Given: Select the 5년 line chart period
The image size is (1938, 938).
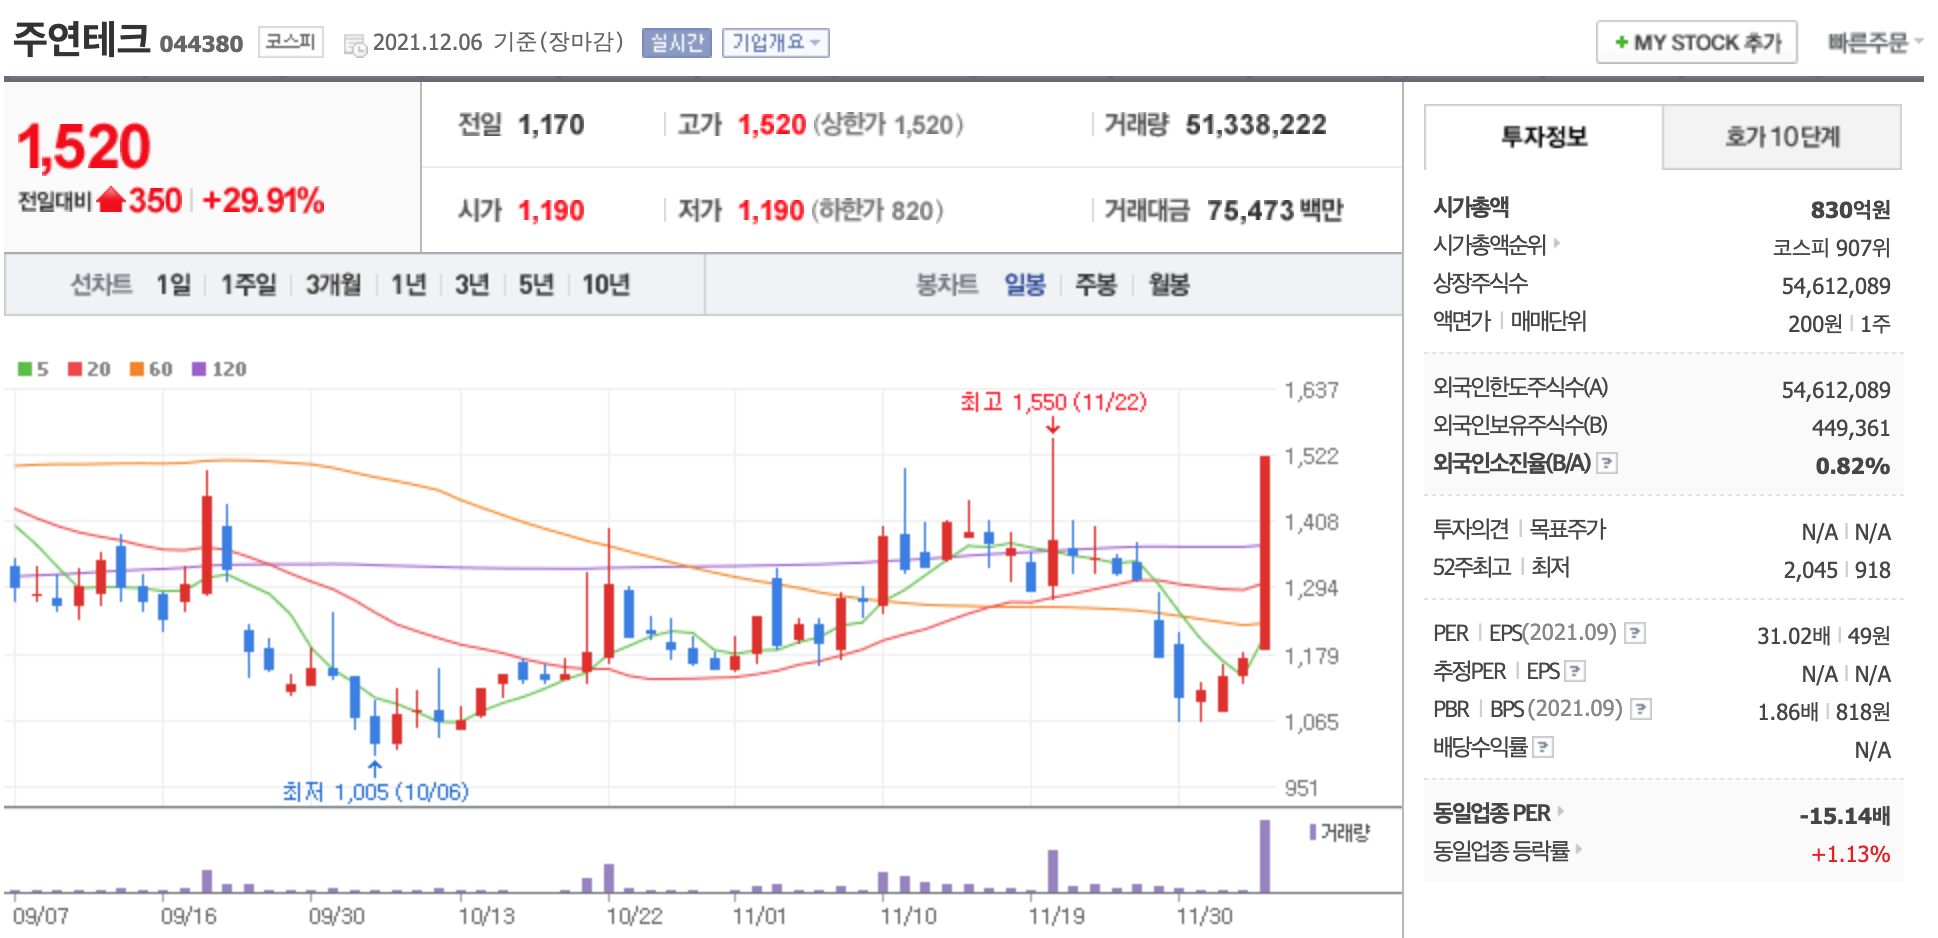Looking at the screenshot, I should pyautogui.click(x=536, y=285).
